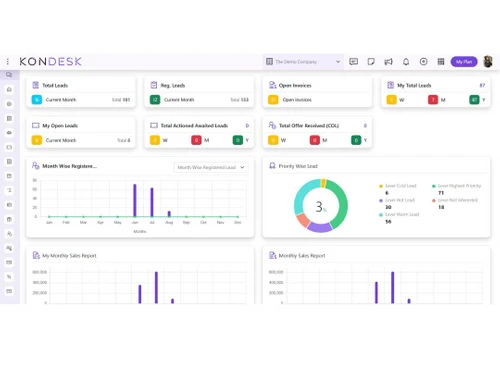The image size is (500, 375).
Task: Click the Total 6 text in My Open Leads
Action: pos(124,140)
